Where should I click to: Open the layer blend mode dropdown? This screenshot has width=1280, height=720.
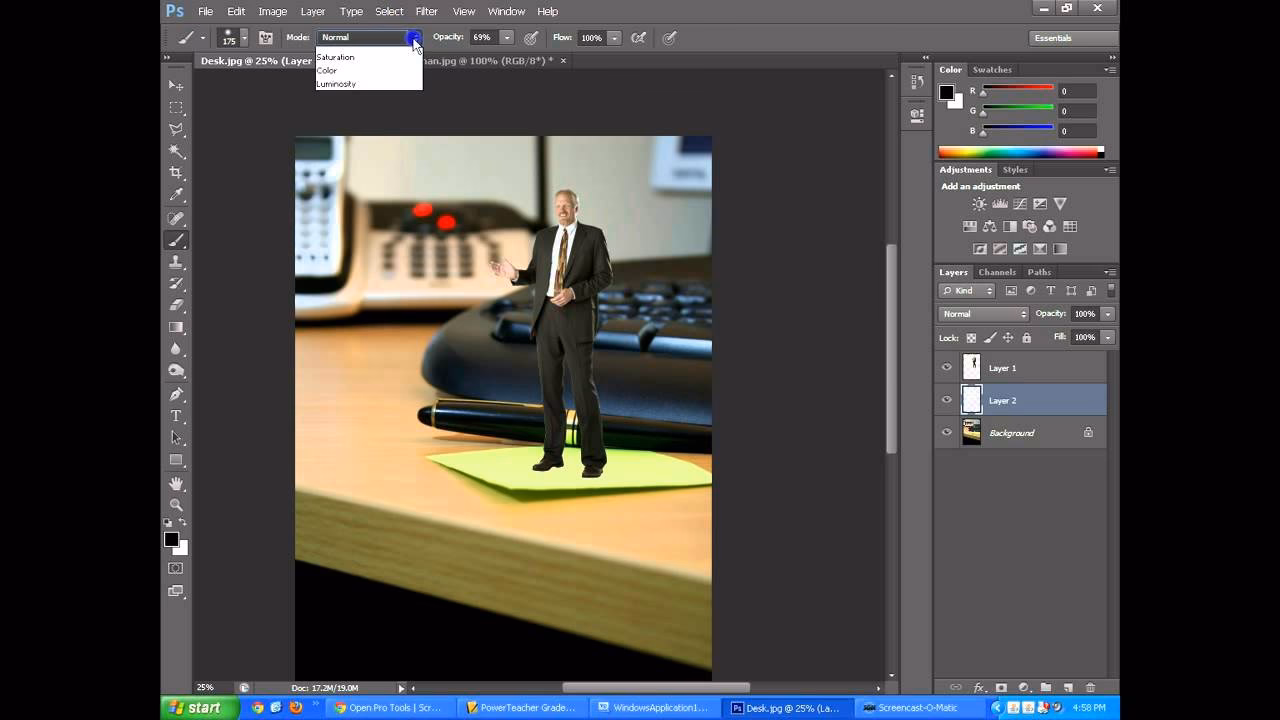pos(983,313)
